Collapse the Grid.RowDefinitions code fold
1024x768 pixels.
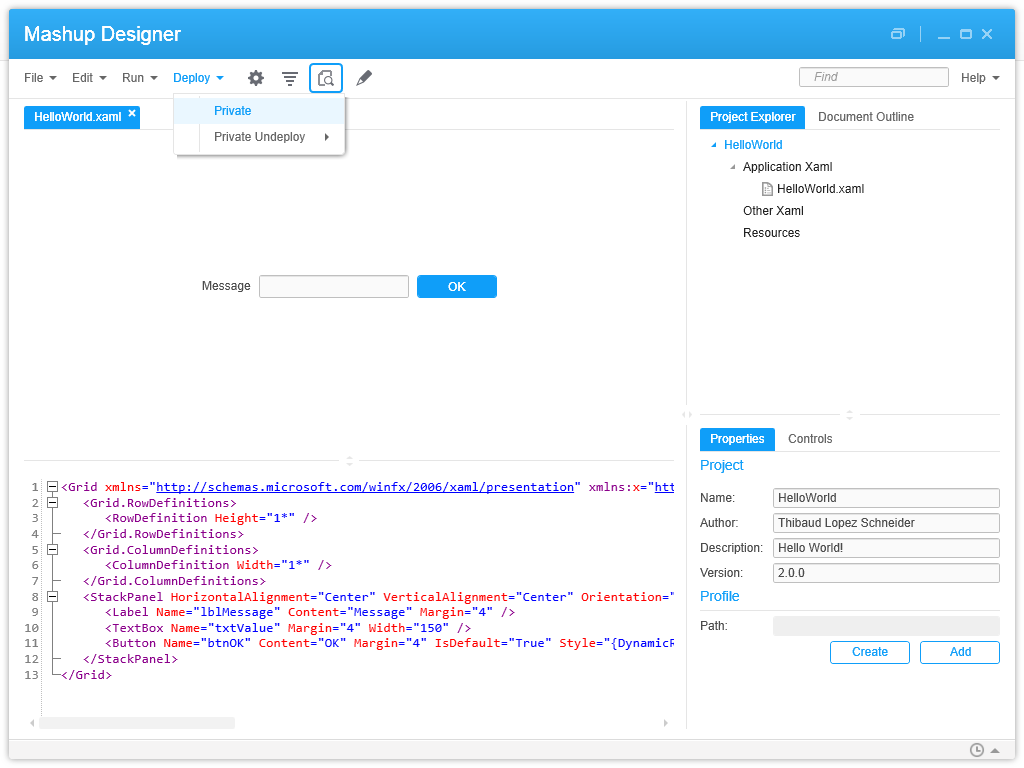pos(53,503)
